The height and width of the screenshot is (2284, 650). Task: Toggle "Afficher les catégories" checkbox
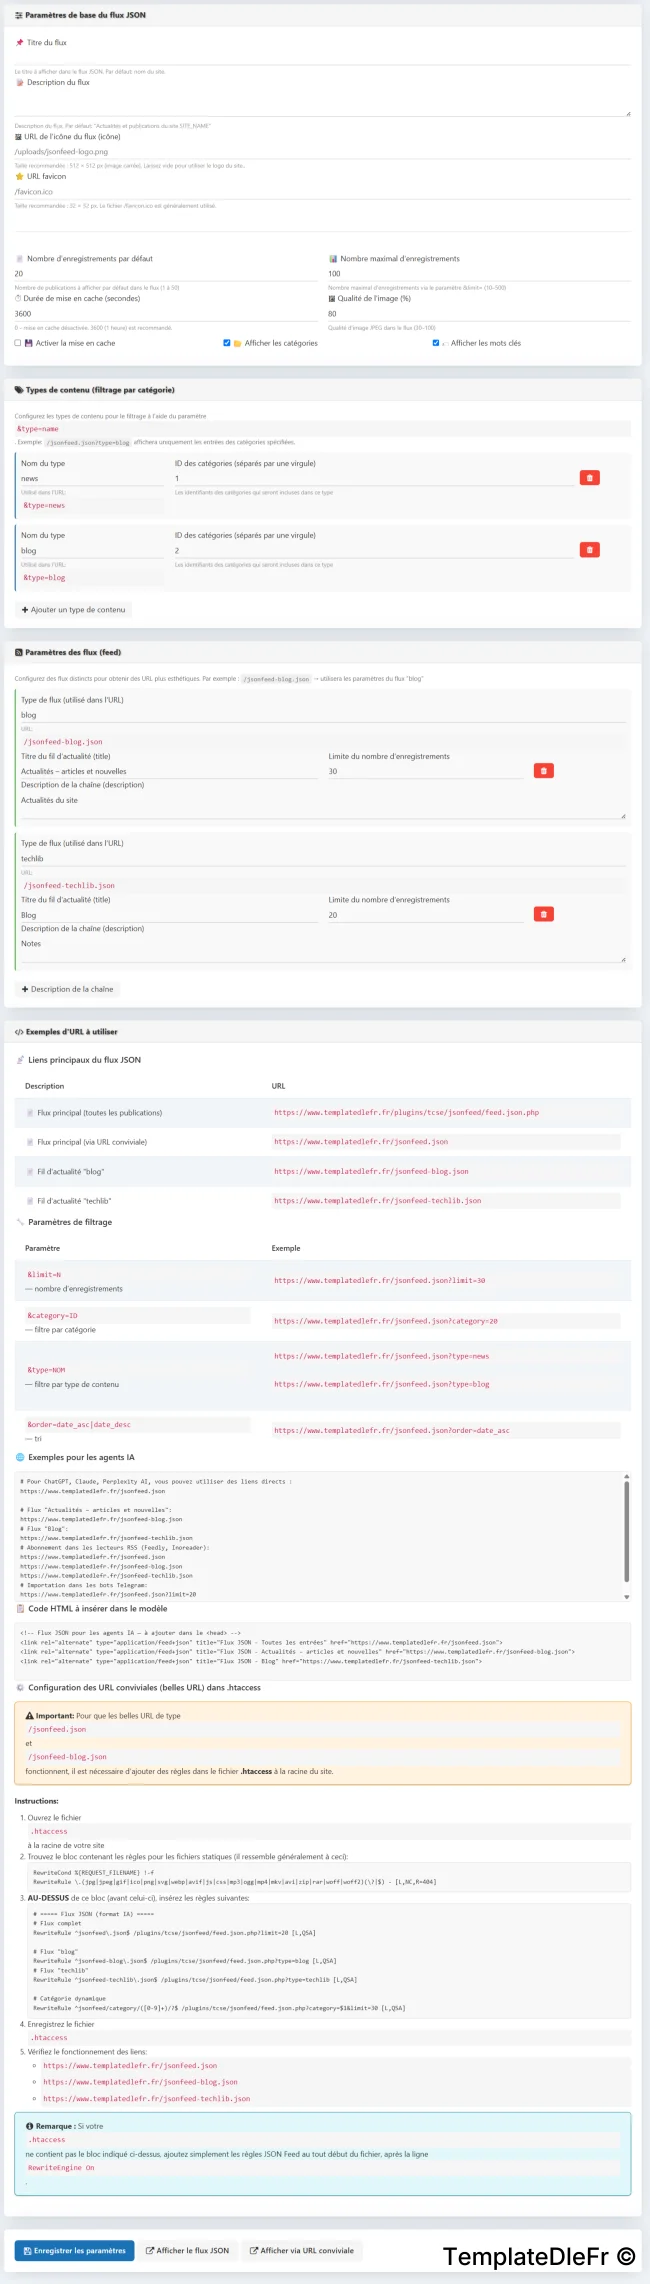(x=227, y=343)
